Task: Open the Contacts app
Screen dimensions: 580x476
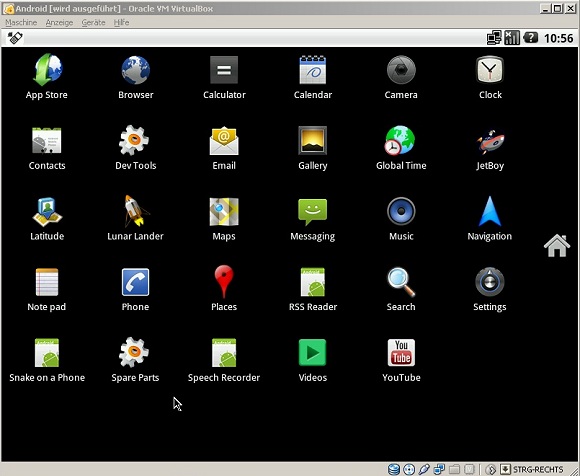Action: [47, 148]
